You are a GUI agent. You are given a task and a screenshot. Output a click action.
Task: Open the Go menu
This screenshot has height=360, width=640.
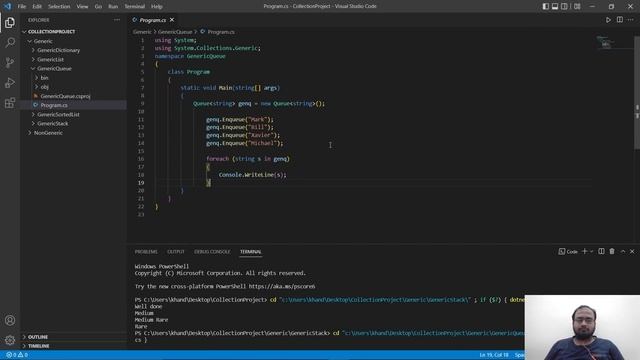click(98, 7)
